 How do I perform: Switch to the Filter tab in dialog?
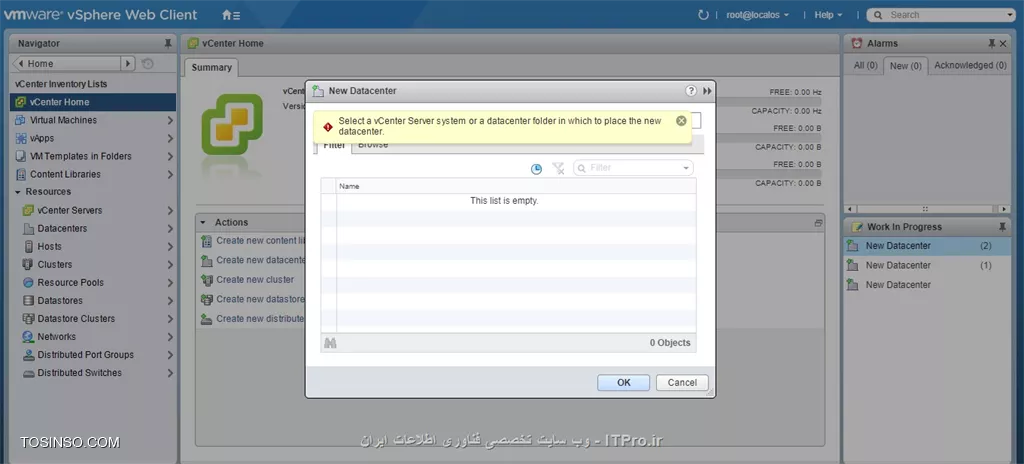coord(334,145)
